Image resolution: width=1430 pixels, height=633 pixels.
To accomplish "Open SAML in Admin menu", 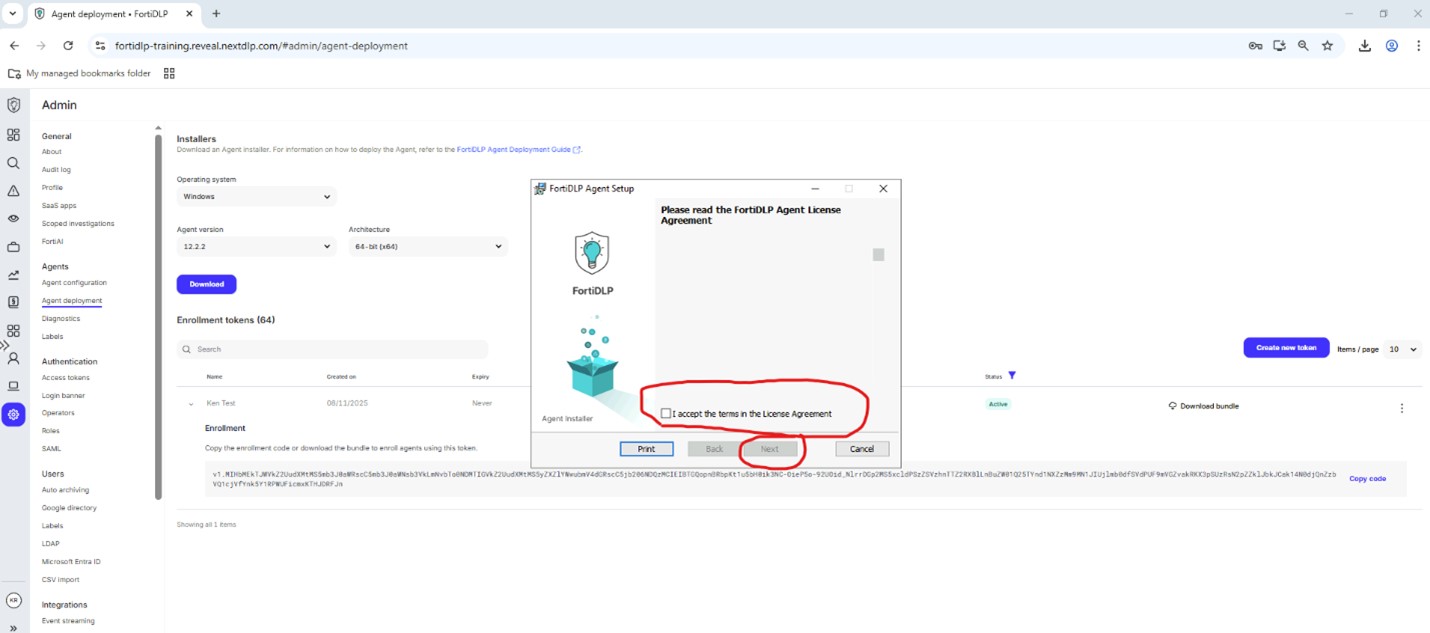I will [51, 449].
